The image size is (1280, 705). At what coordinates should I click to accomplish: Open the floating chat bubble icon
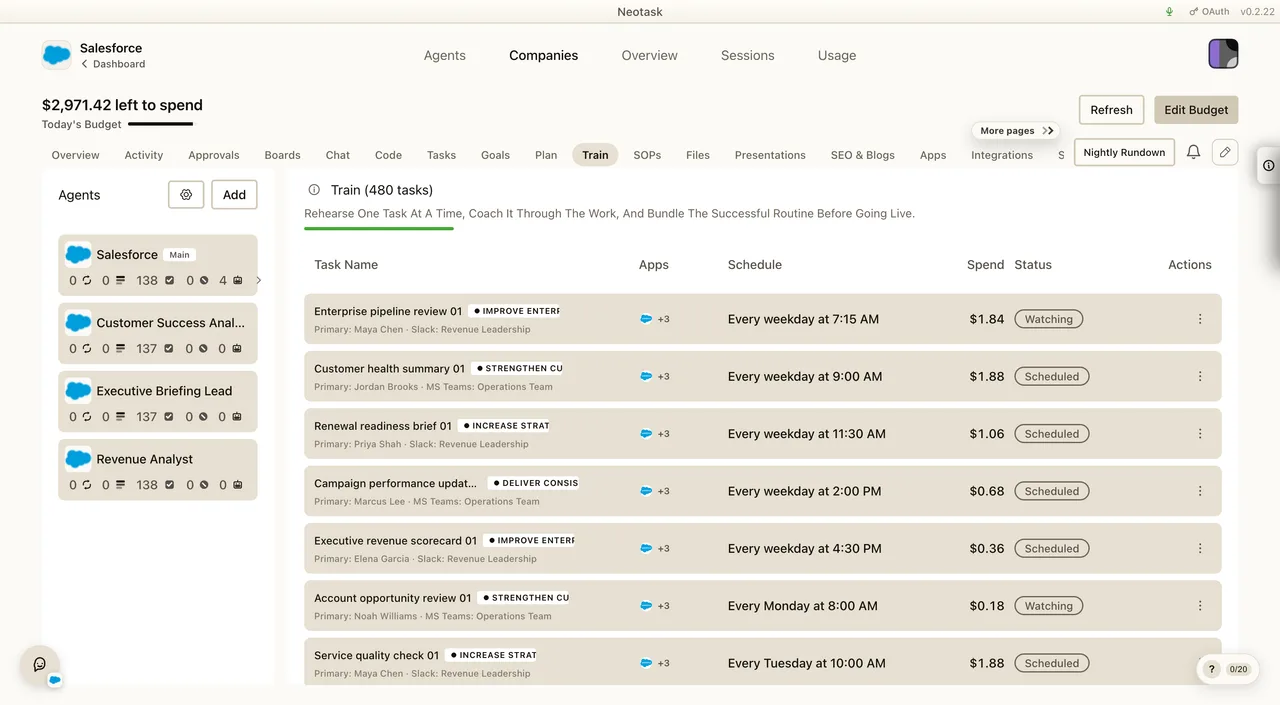(x=40, y=664)
